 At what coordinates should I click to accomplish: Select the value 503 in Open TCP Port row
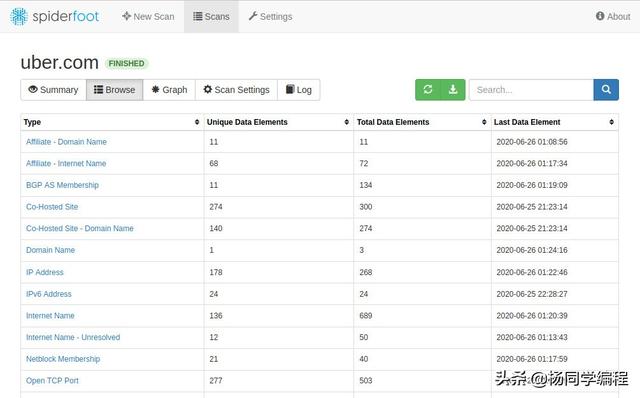tap(366, 380)
